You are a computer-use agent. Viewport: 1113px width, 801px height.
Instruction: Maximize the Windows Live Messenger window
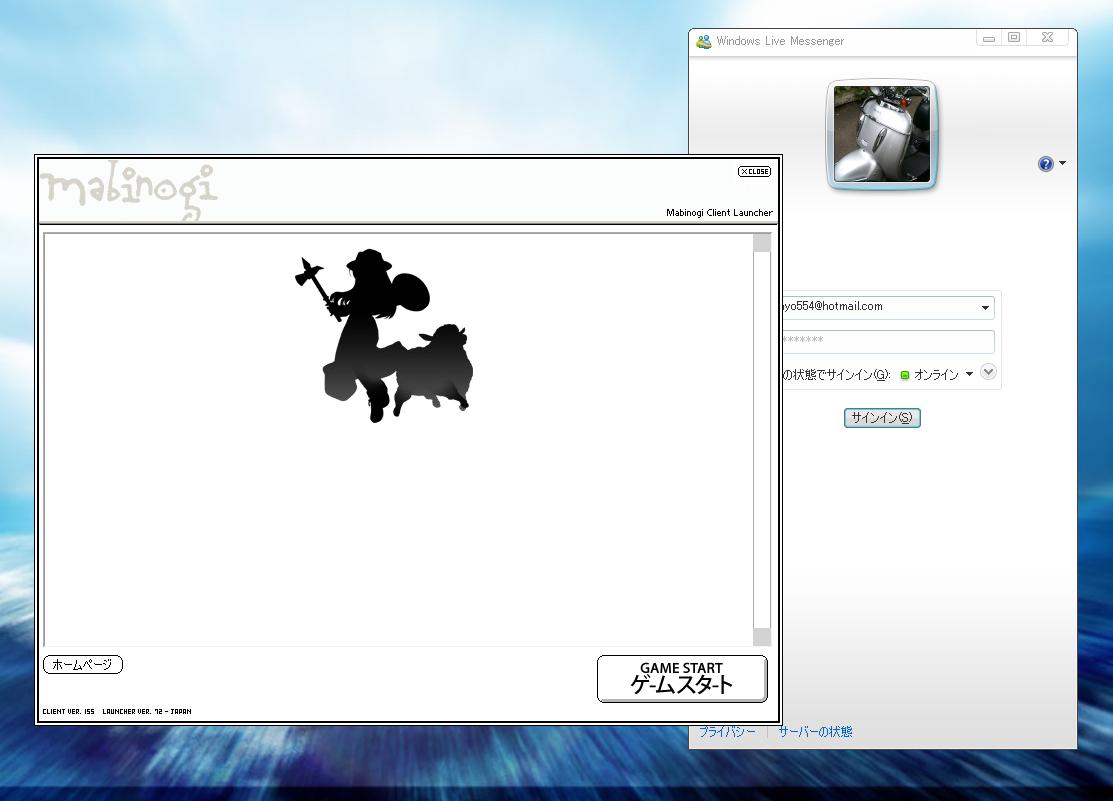1014,38
